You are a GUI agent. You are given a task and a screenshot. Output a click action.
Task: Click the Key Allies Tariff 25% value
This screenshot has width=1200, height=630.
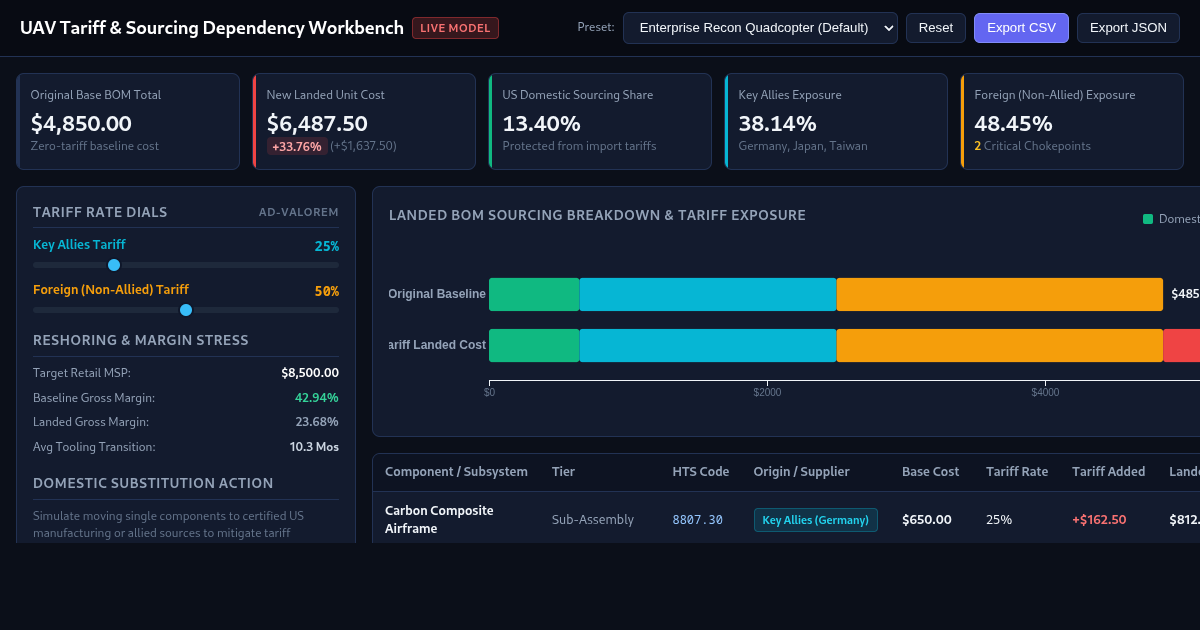(327, 246)
